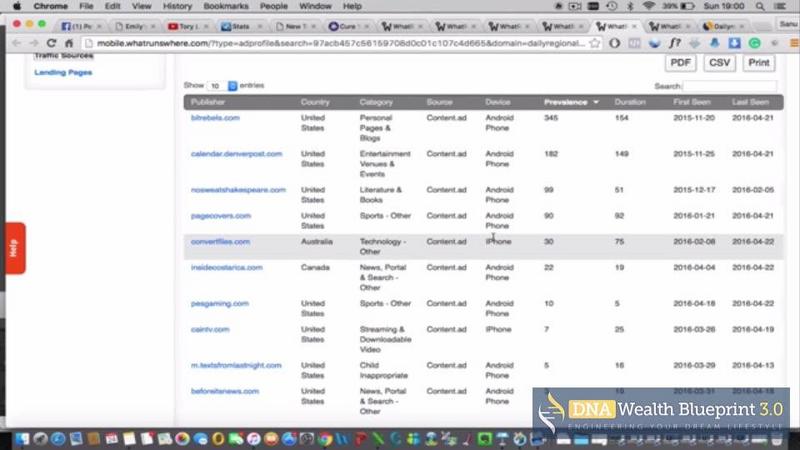800x450 pixels.
Task: Open the Show entries count dropdown
Action: pyautogui.click(x=222, y=86)
